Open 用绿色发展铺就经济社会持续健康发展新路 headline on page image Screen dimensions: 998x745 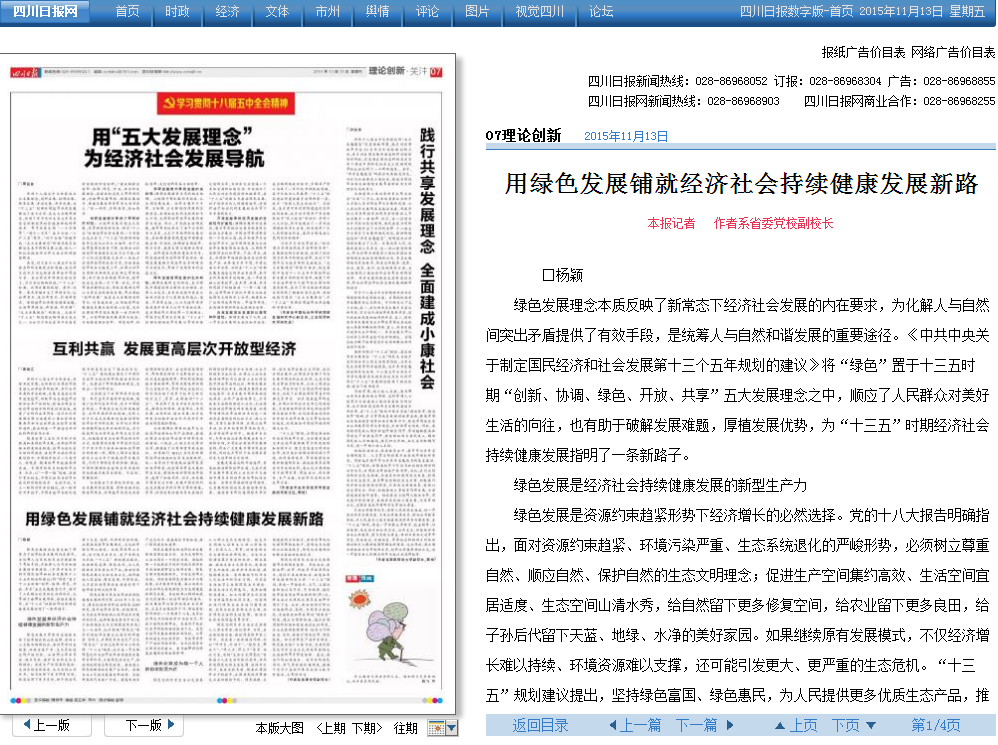[x=174, y=519]
